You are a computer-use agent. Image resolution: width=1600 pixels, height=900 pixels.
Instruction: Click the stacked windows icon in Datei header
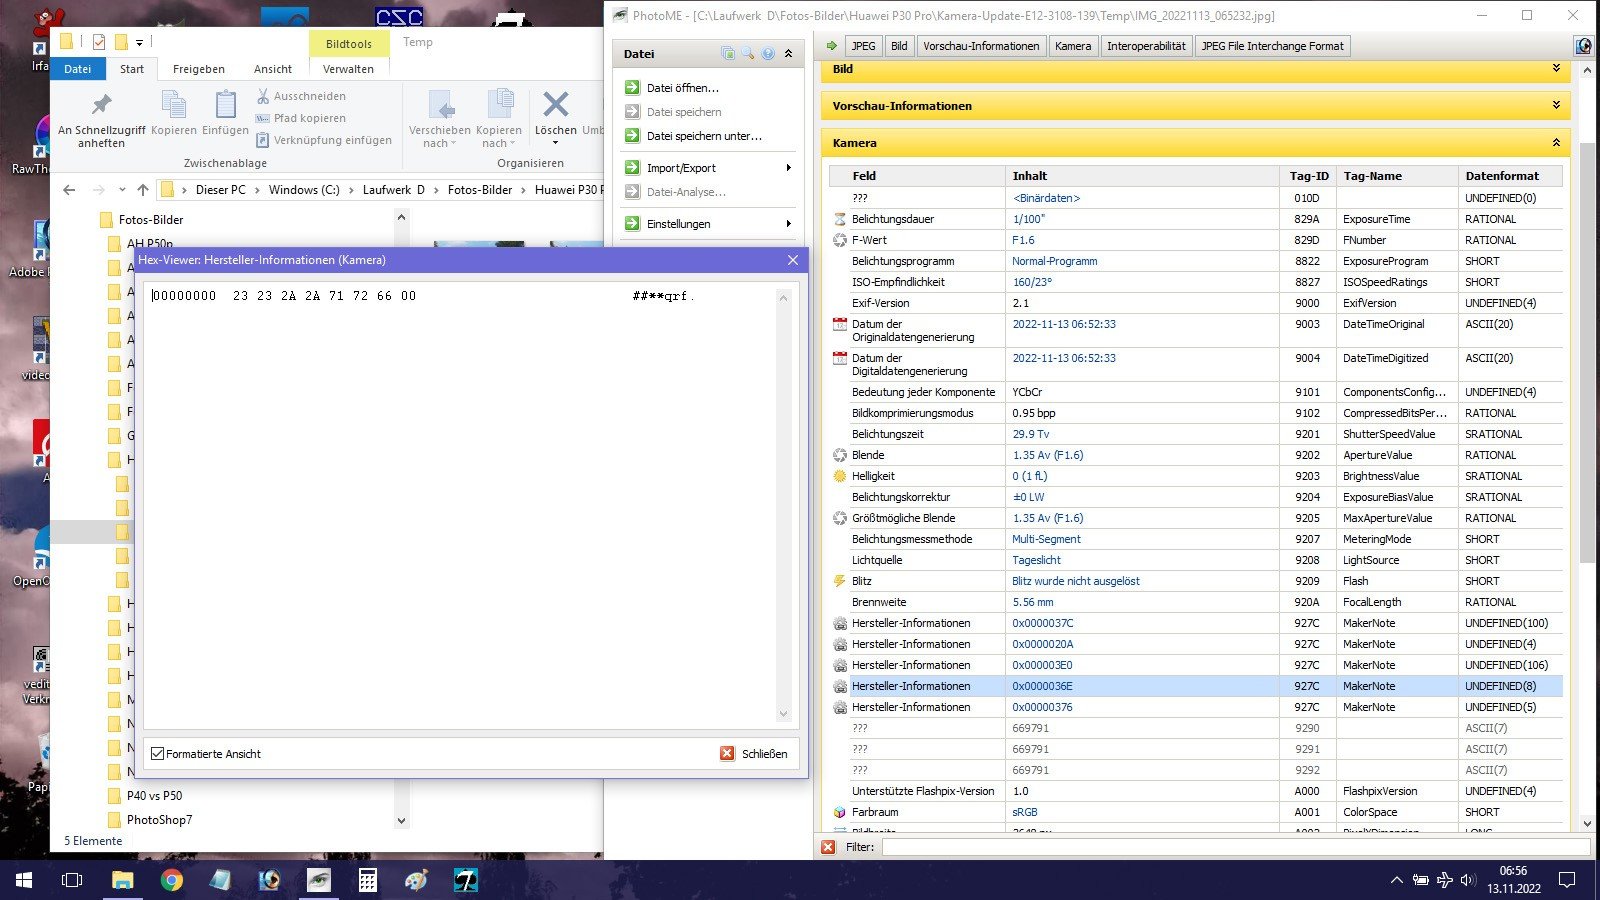point(728,54)
